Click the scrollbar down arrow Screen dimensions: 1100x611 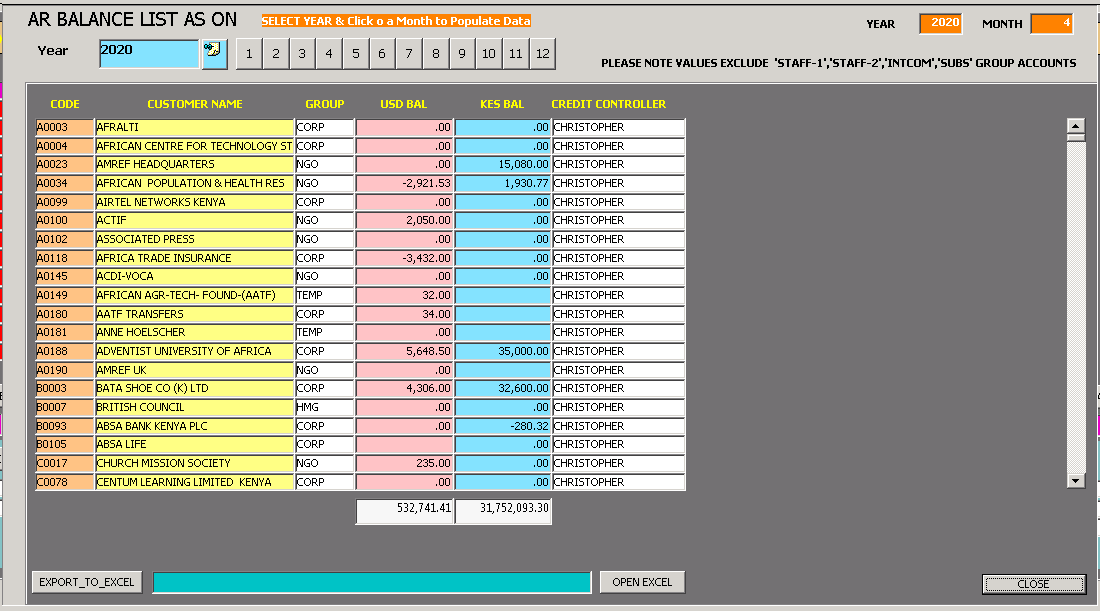click(x=1075, y=481)
